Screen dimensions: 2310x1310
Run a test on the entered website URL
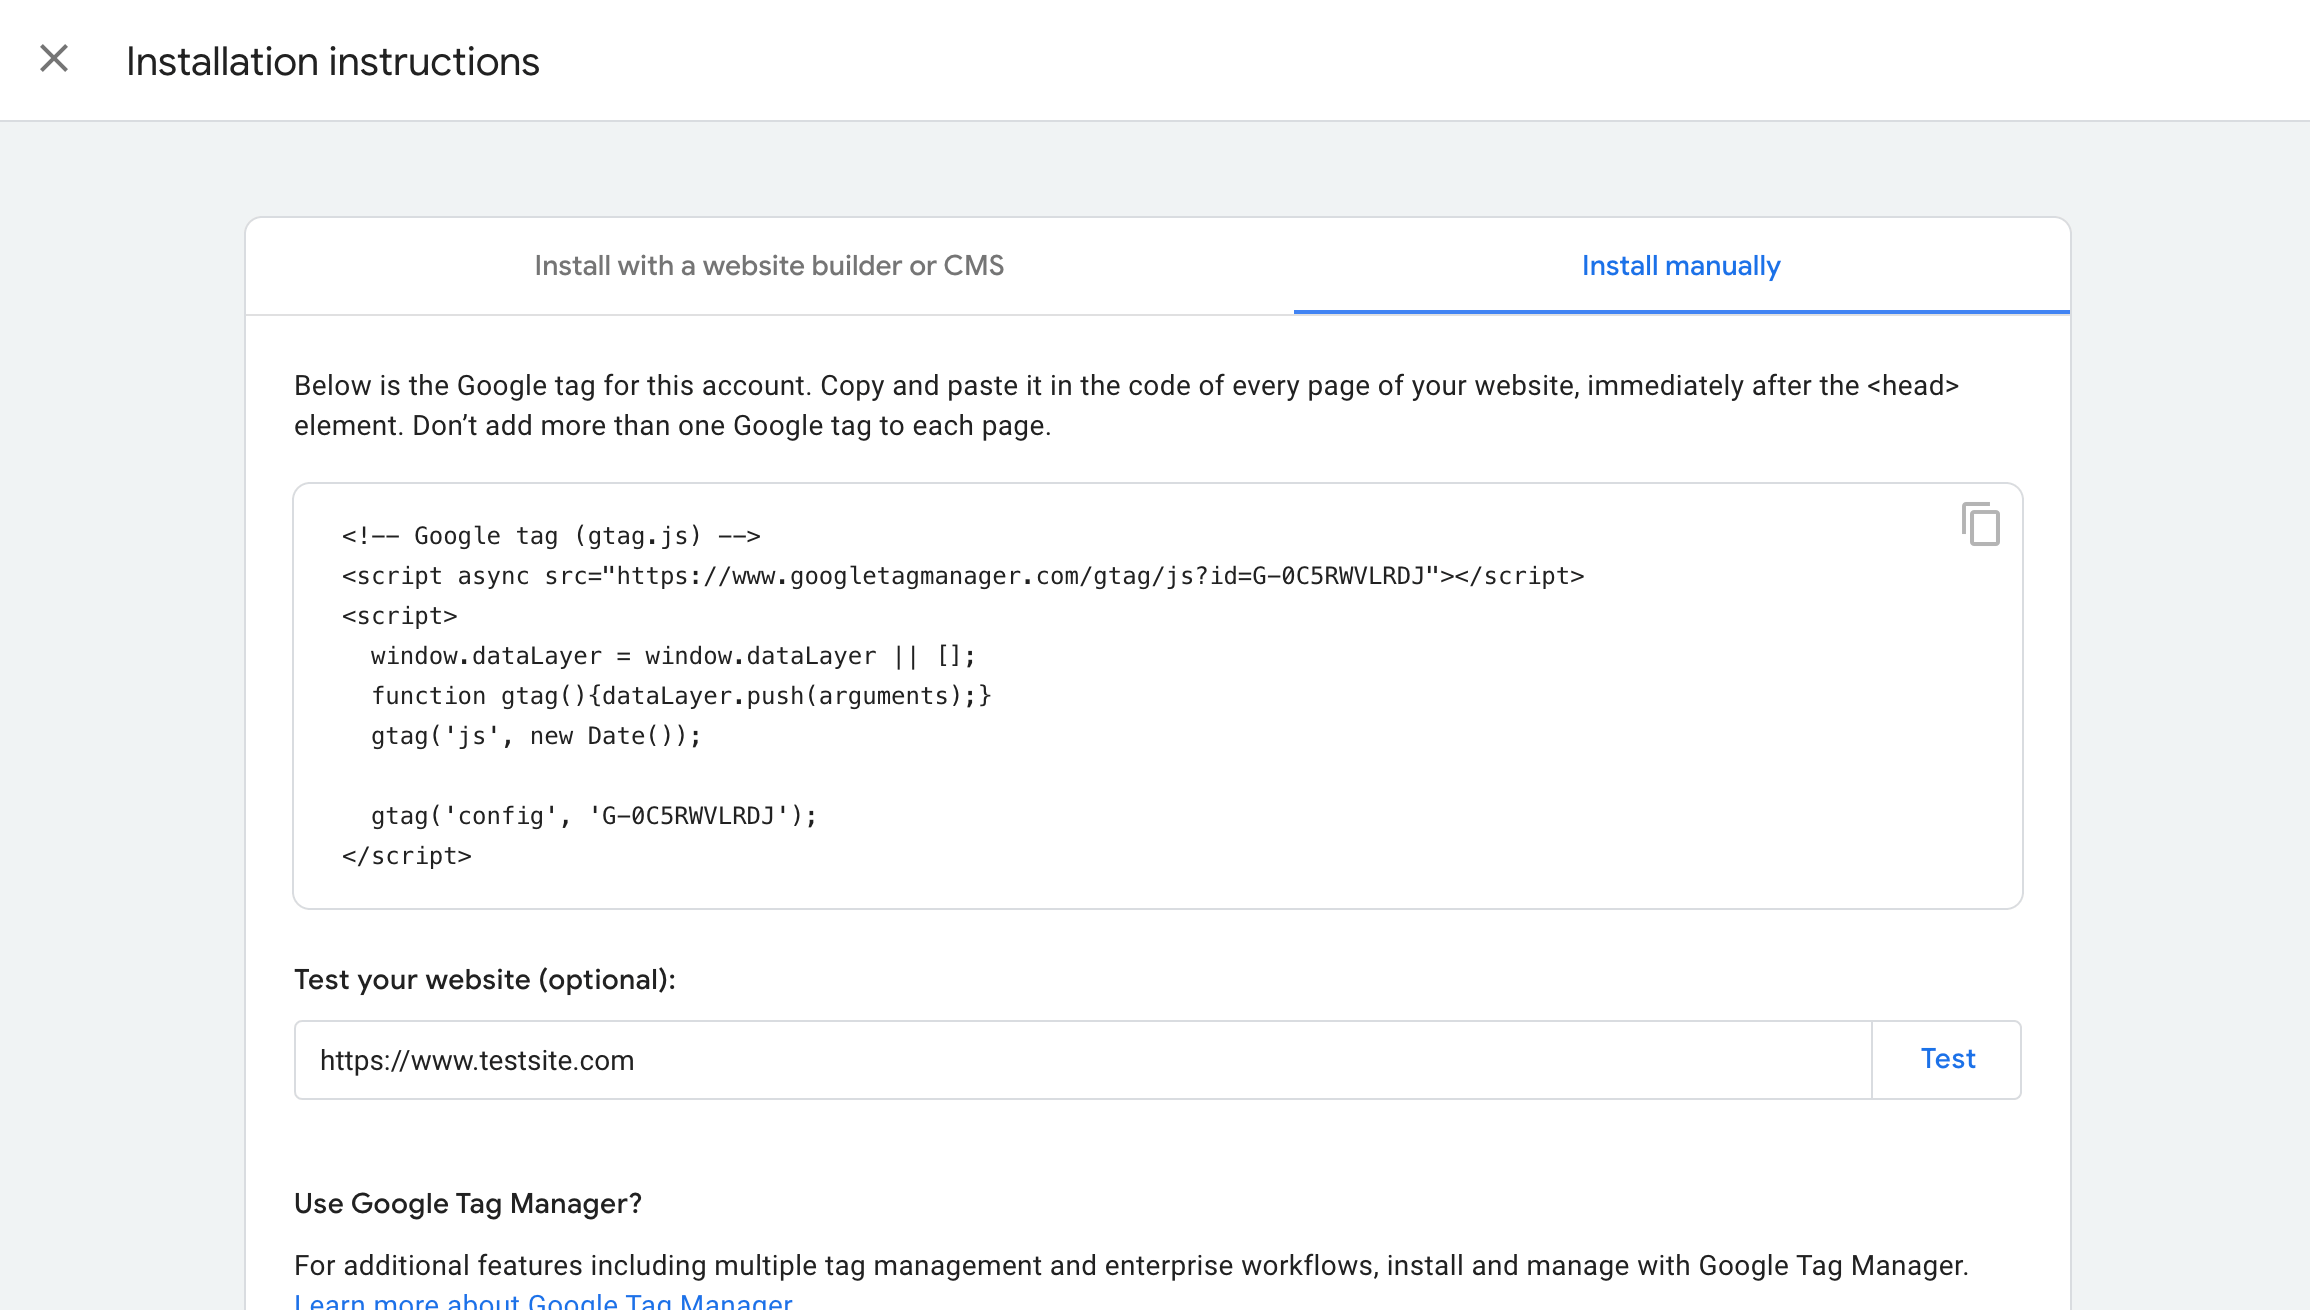[x=1945, y=1059]
